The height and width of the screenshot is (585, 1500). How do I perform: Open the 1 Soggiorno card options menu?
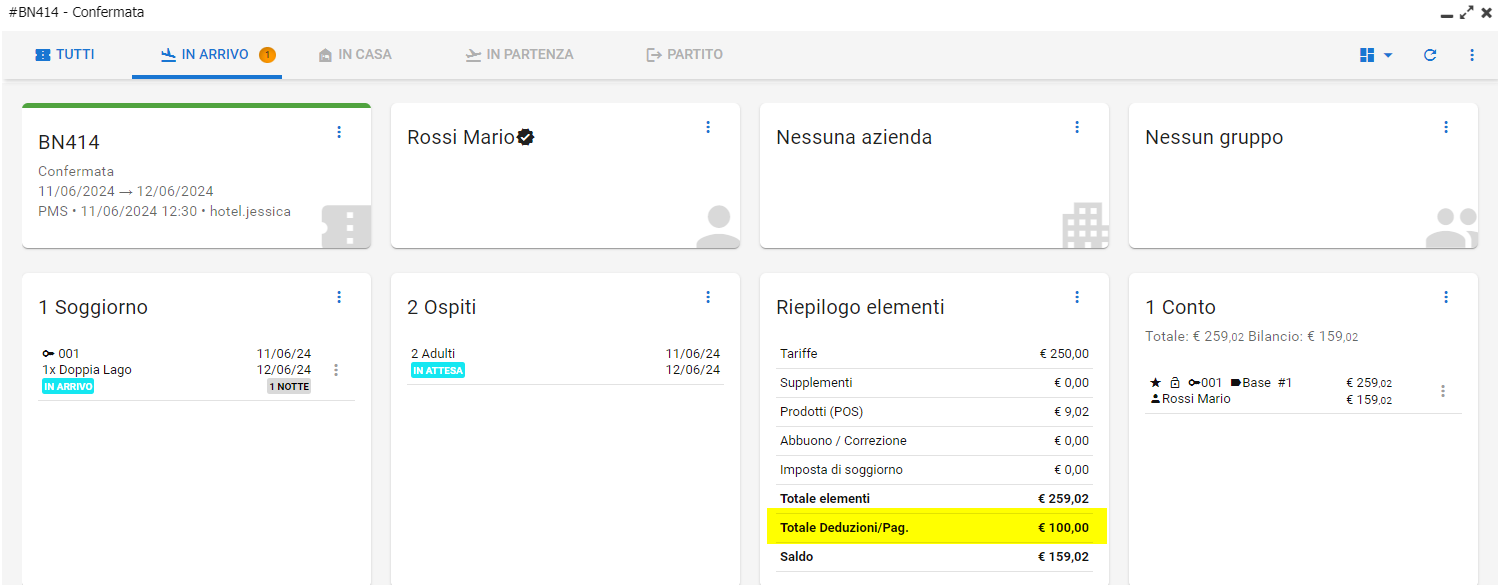pos(339,297)
